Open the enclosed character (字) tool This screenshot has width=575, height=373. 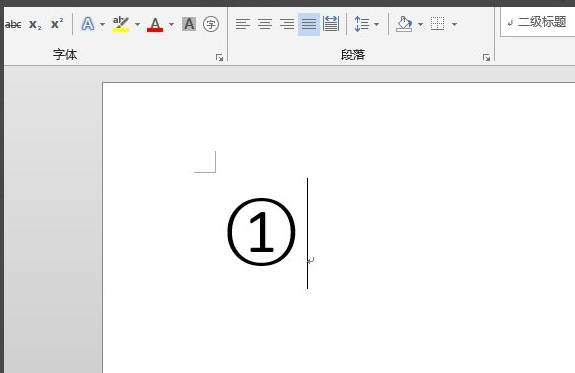pos(211,24)
